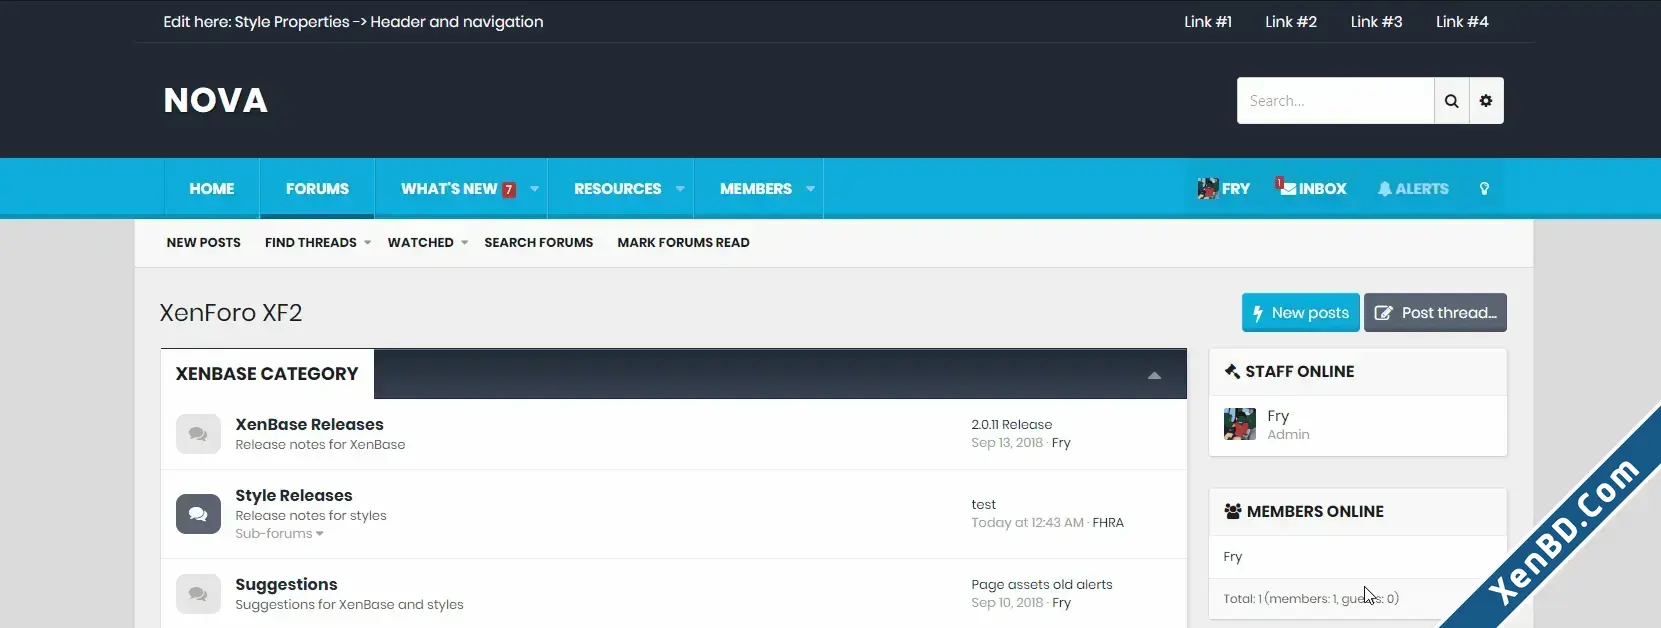Open the Style Releases forum
This screenshot has height=628, width=1661.
tap(294, 496)
